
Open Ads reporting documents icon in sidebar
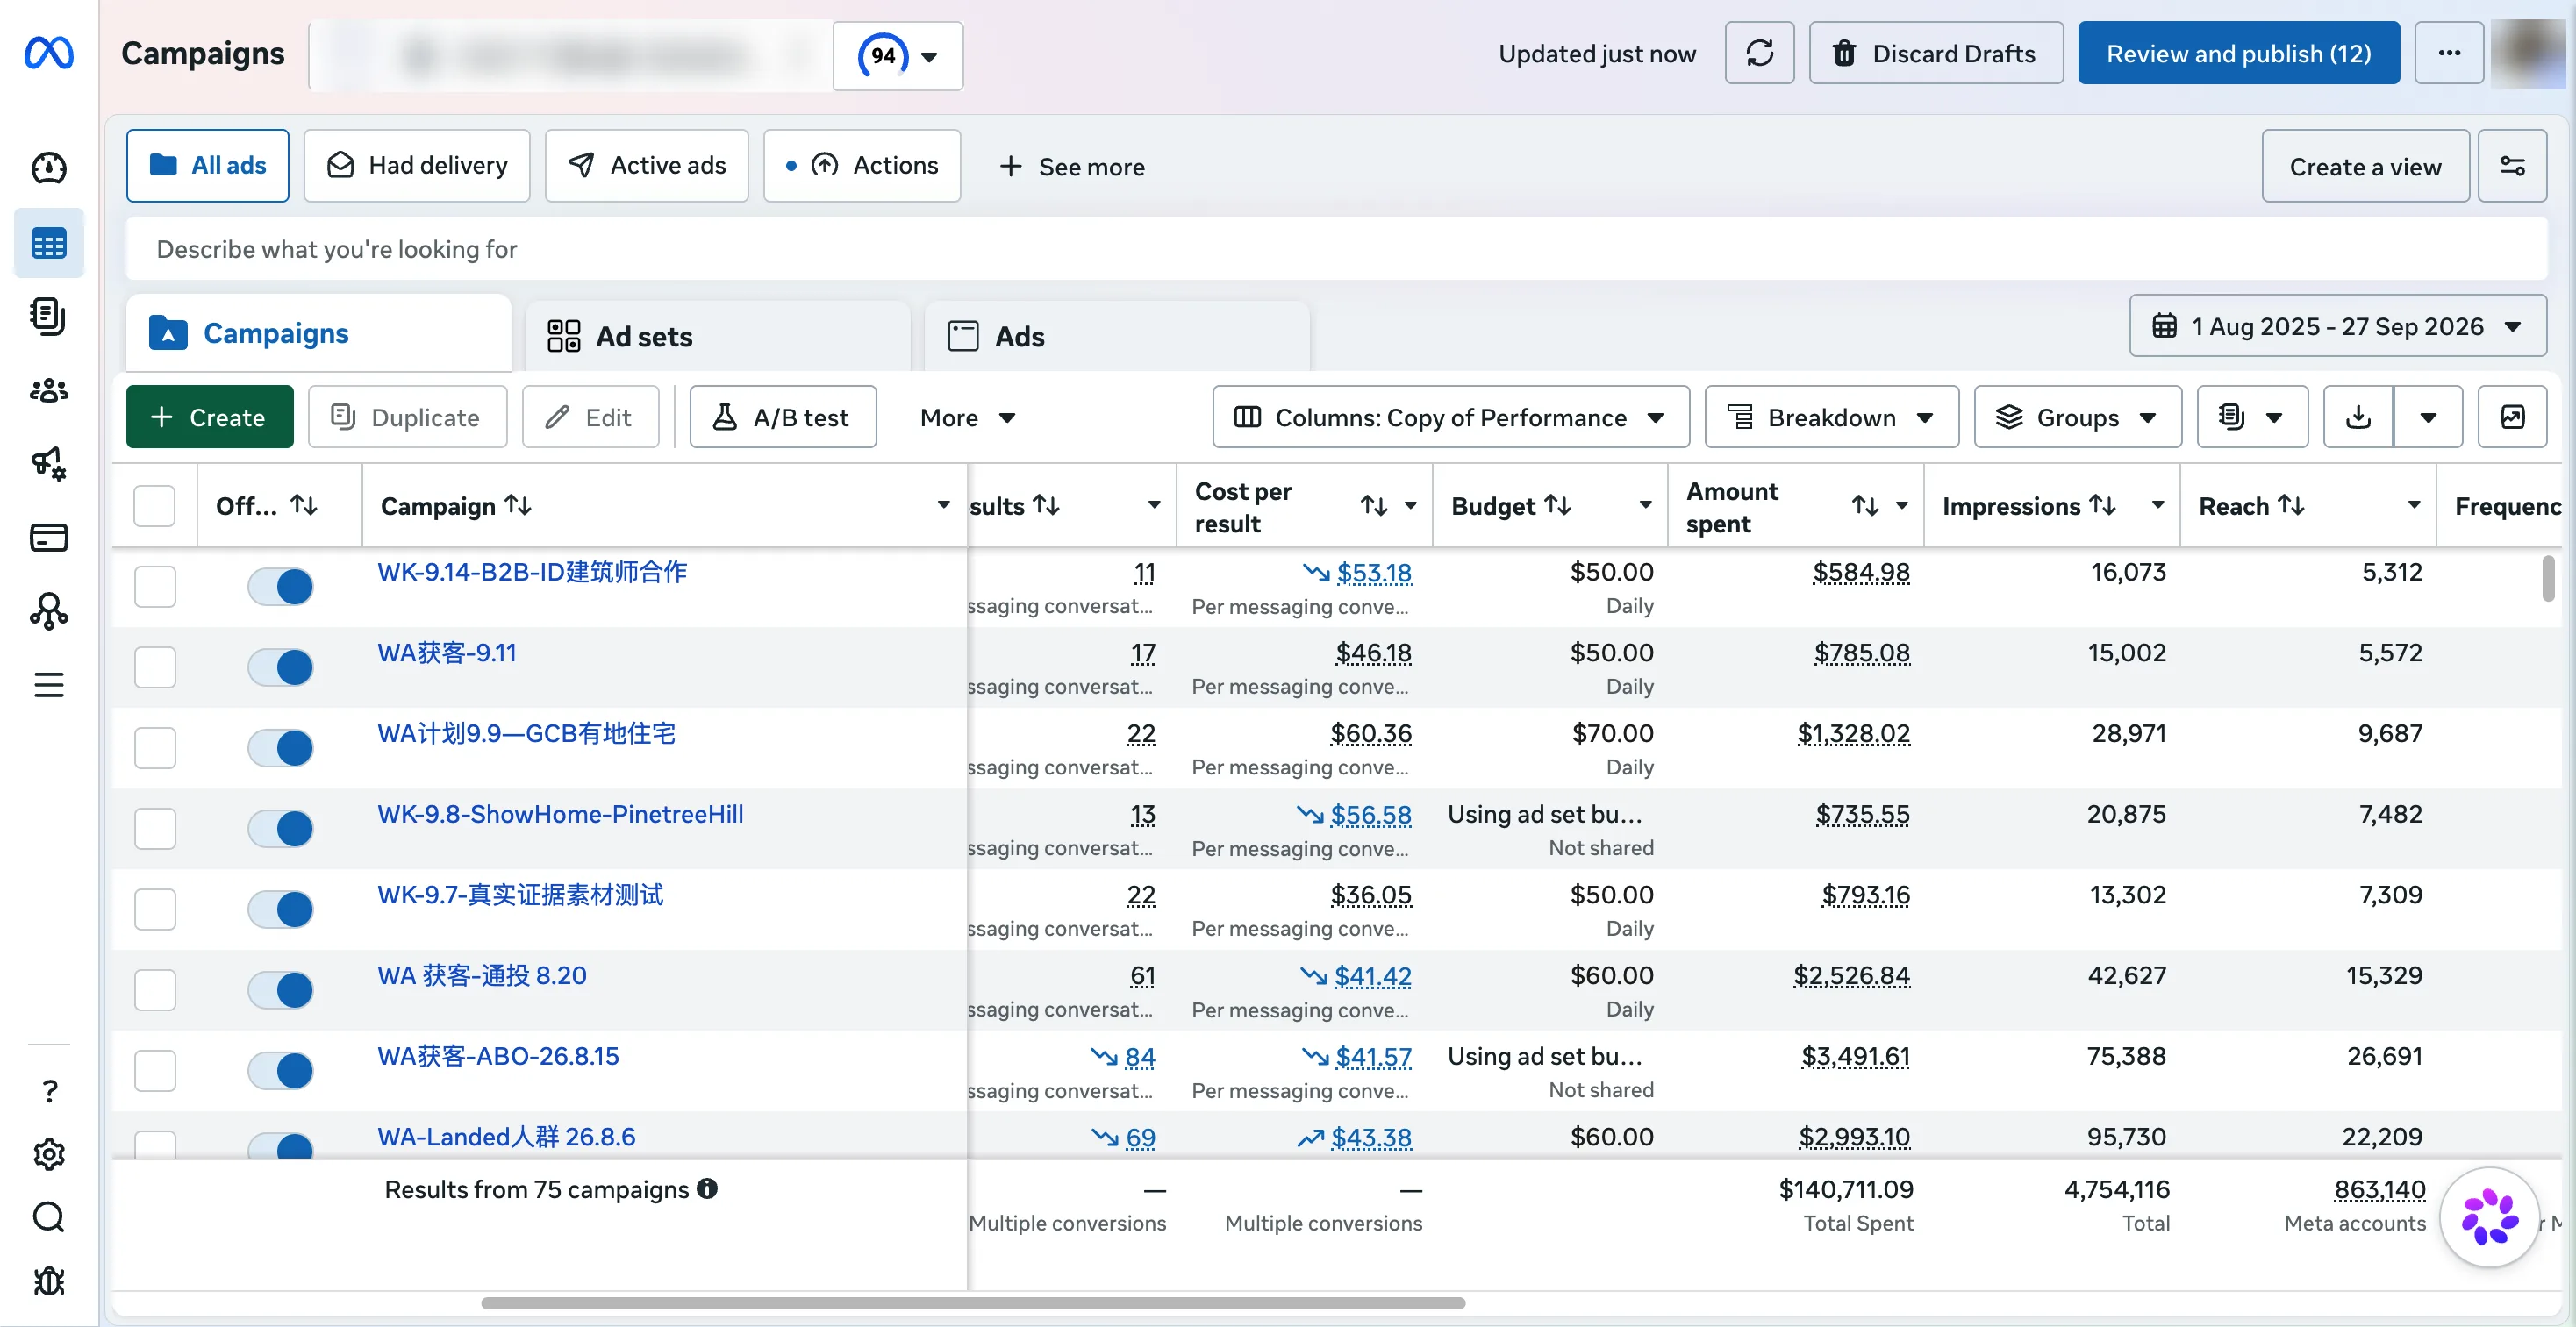point(48,316)
